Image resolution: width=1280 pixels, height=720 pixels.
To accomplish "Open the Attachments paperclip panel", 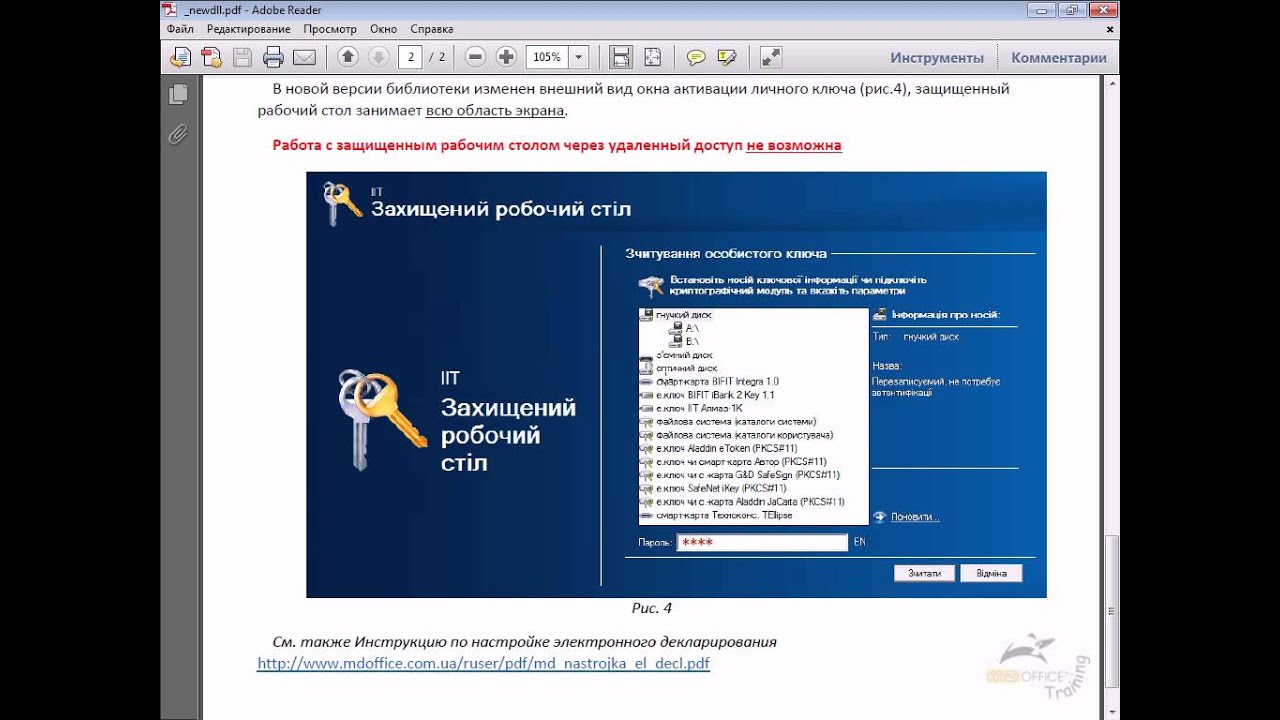I will (179, 133).
